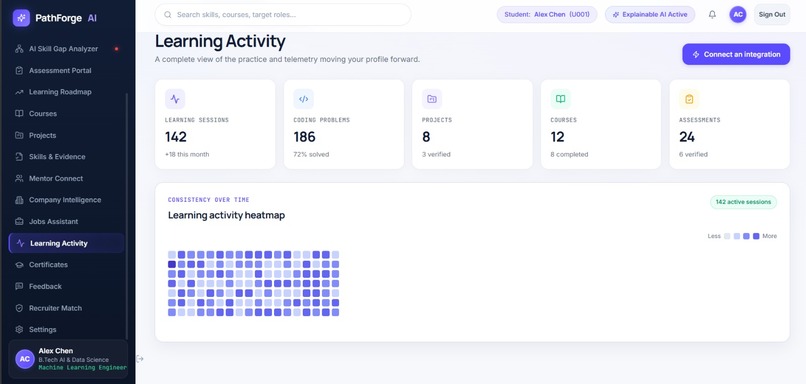Click the PathForge AI logo icon
Image resolution: width=806 pixels, height=384 pixels.
(x=22, y=18)
